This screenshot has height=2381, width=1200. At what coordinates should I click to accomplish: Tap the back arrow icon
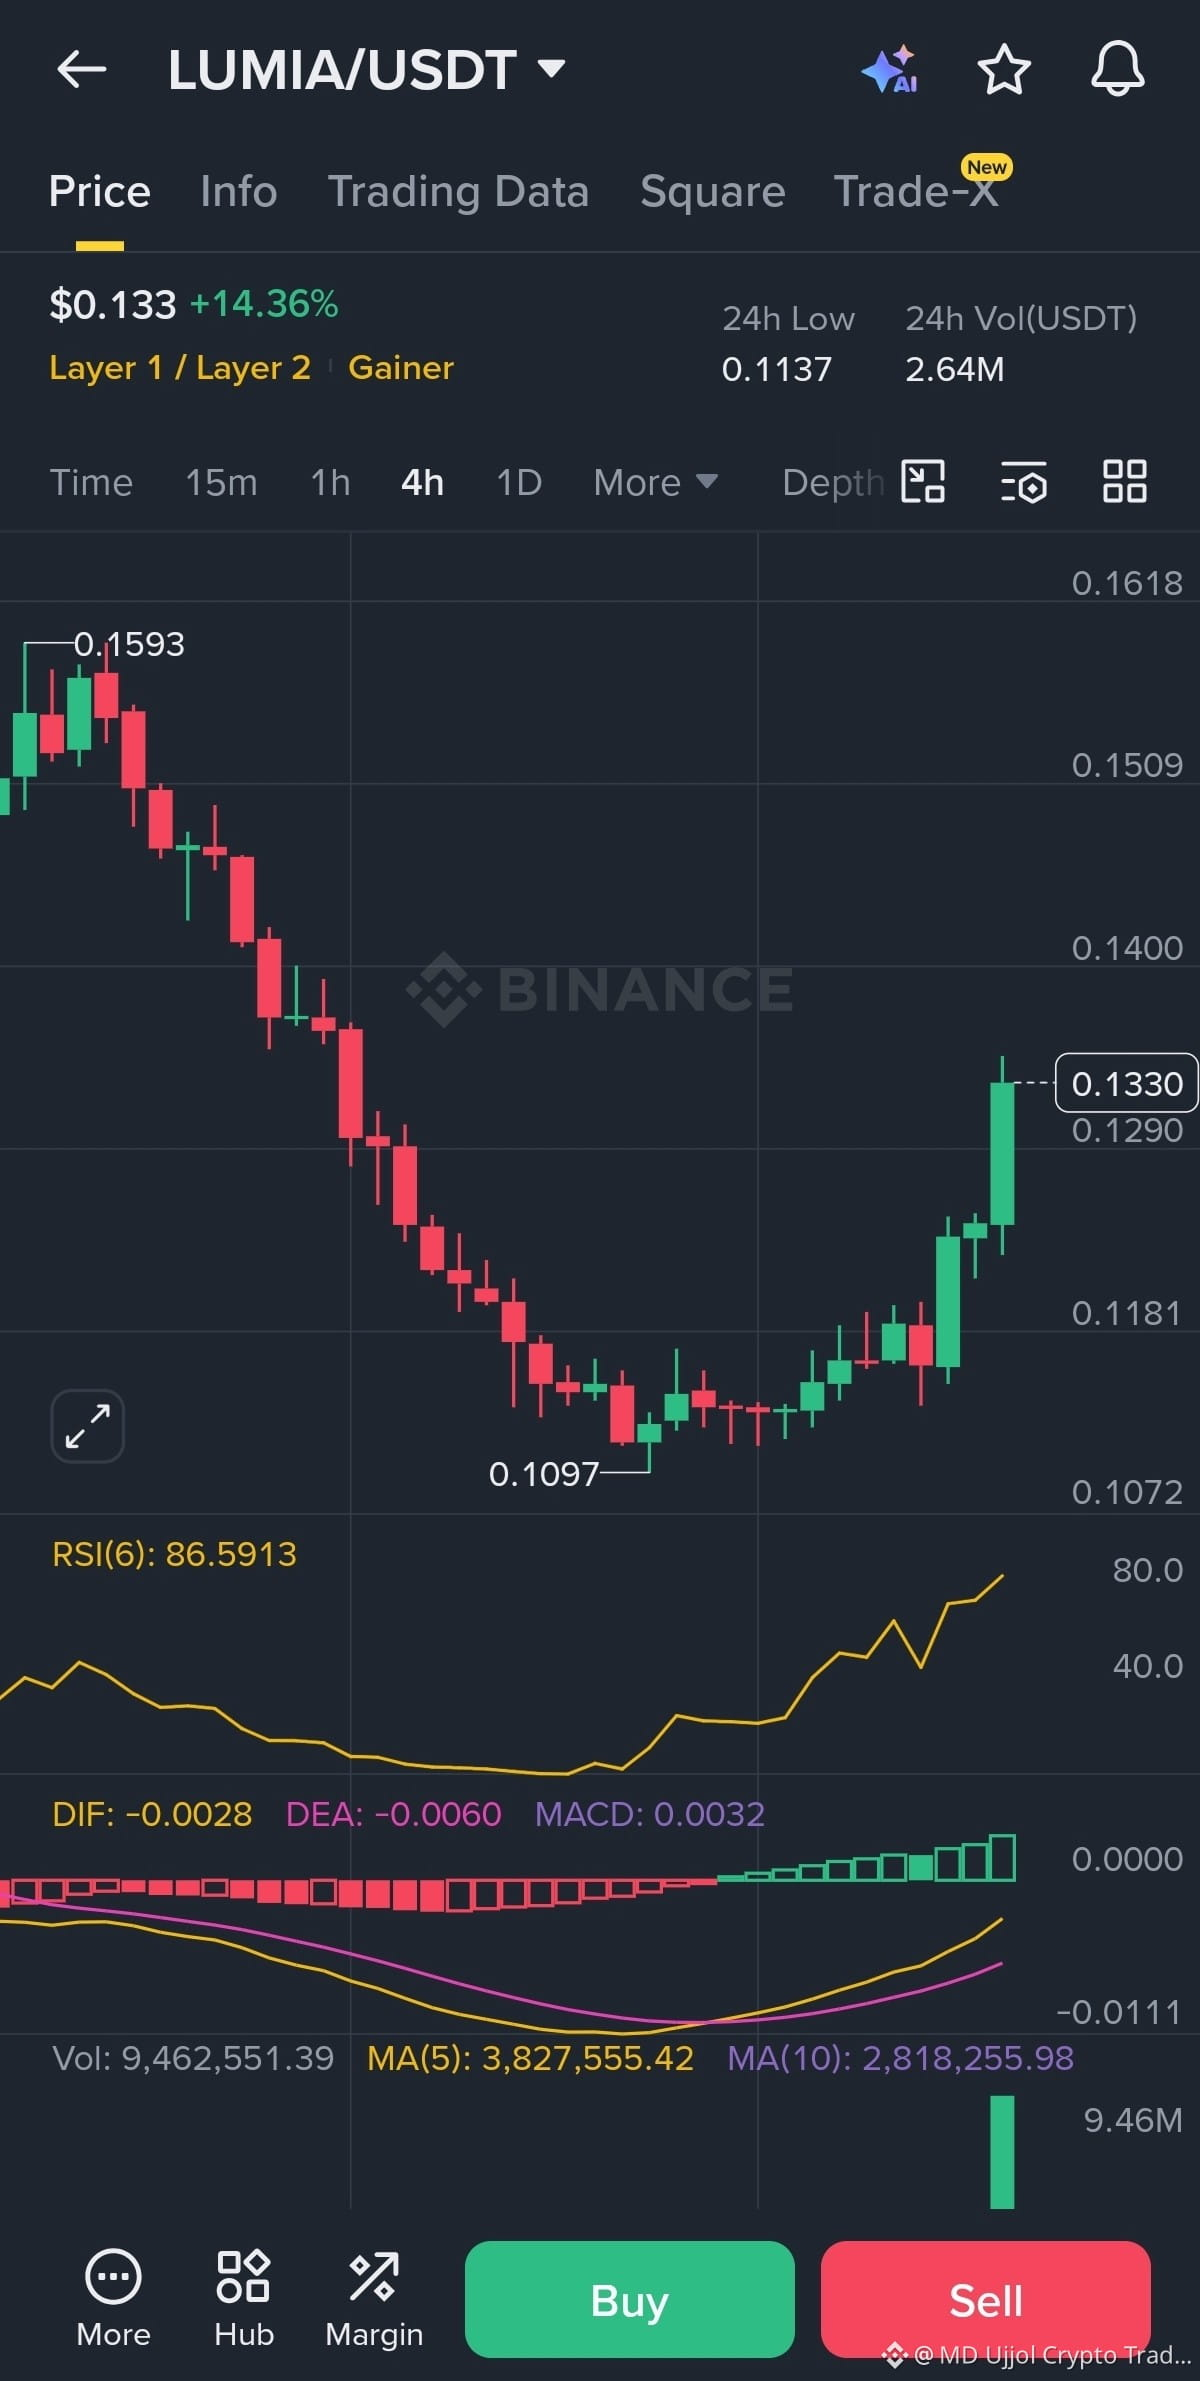click(x=82, y=69)
